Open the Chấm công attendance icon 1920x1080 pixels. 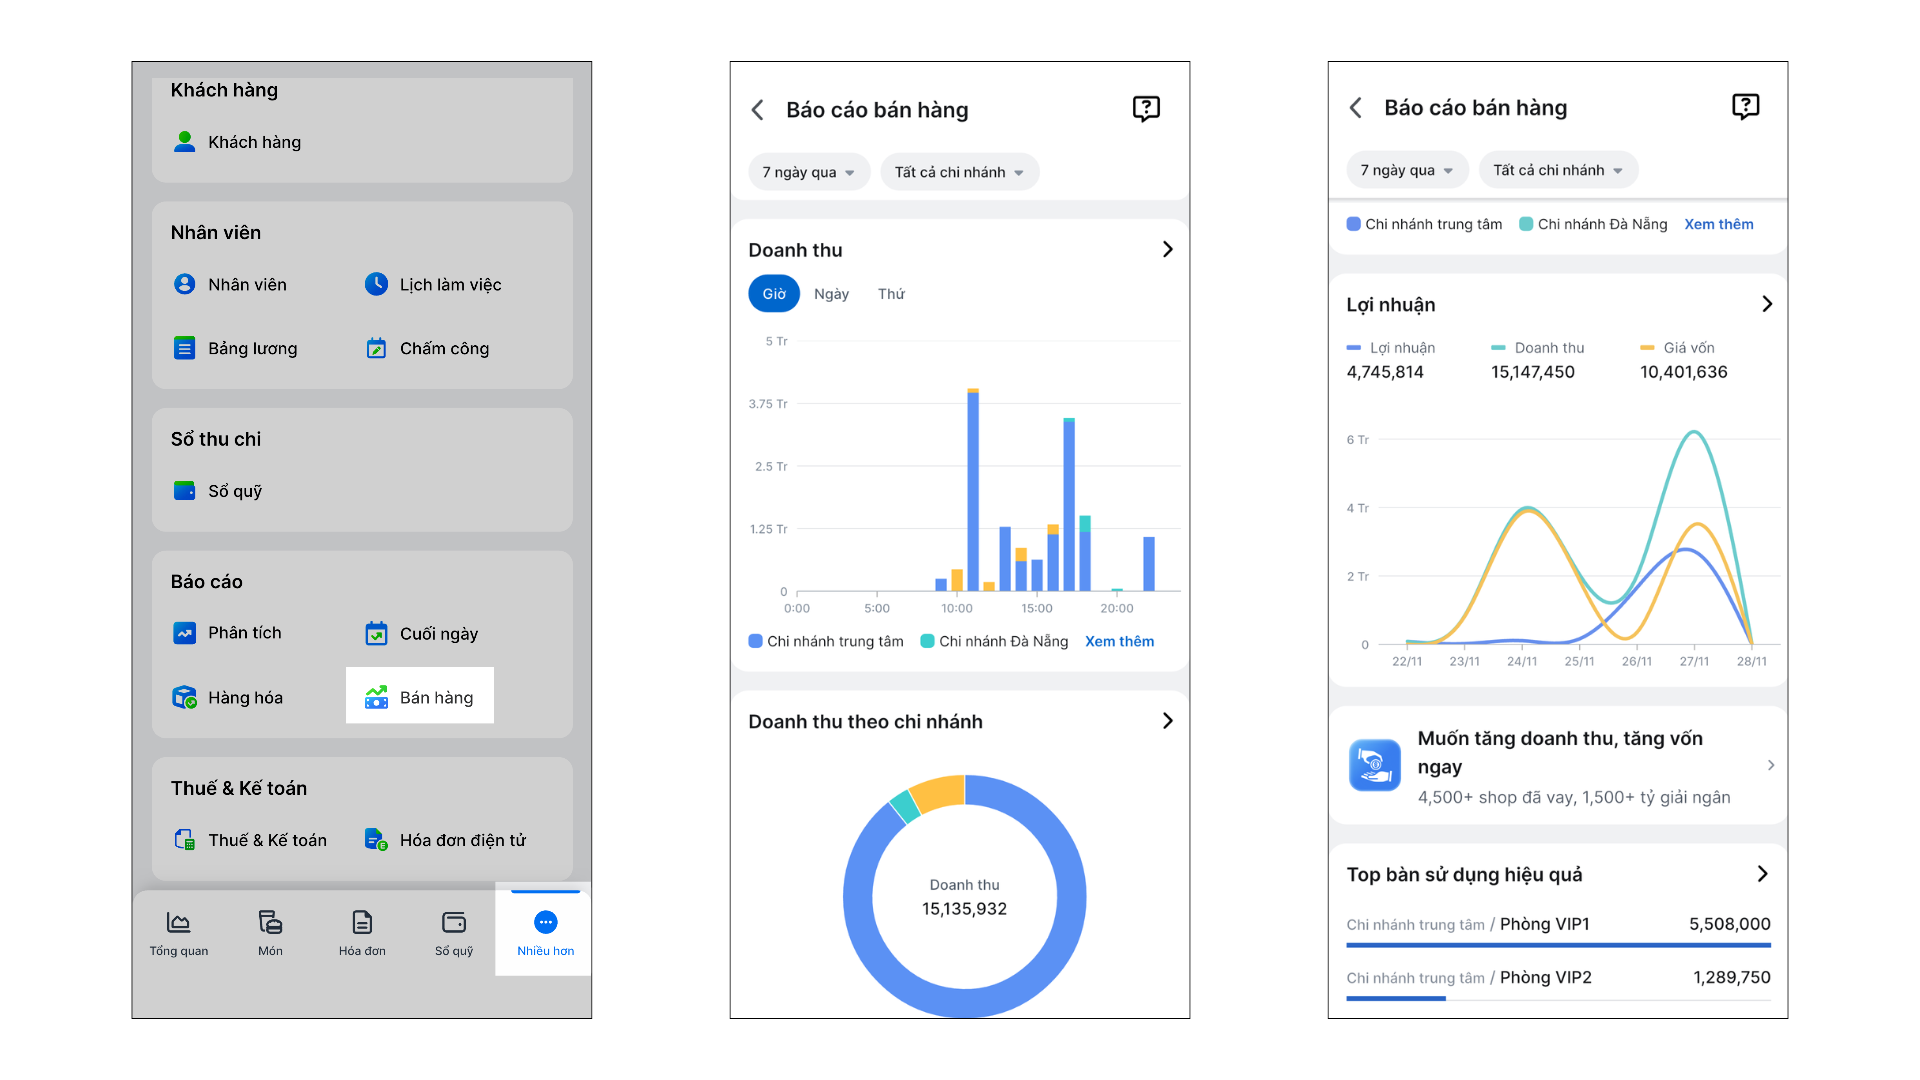[x=376, y=348]
